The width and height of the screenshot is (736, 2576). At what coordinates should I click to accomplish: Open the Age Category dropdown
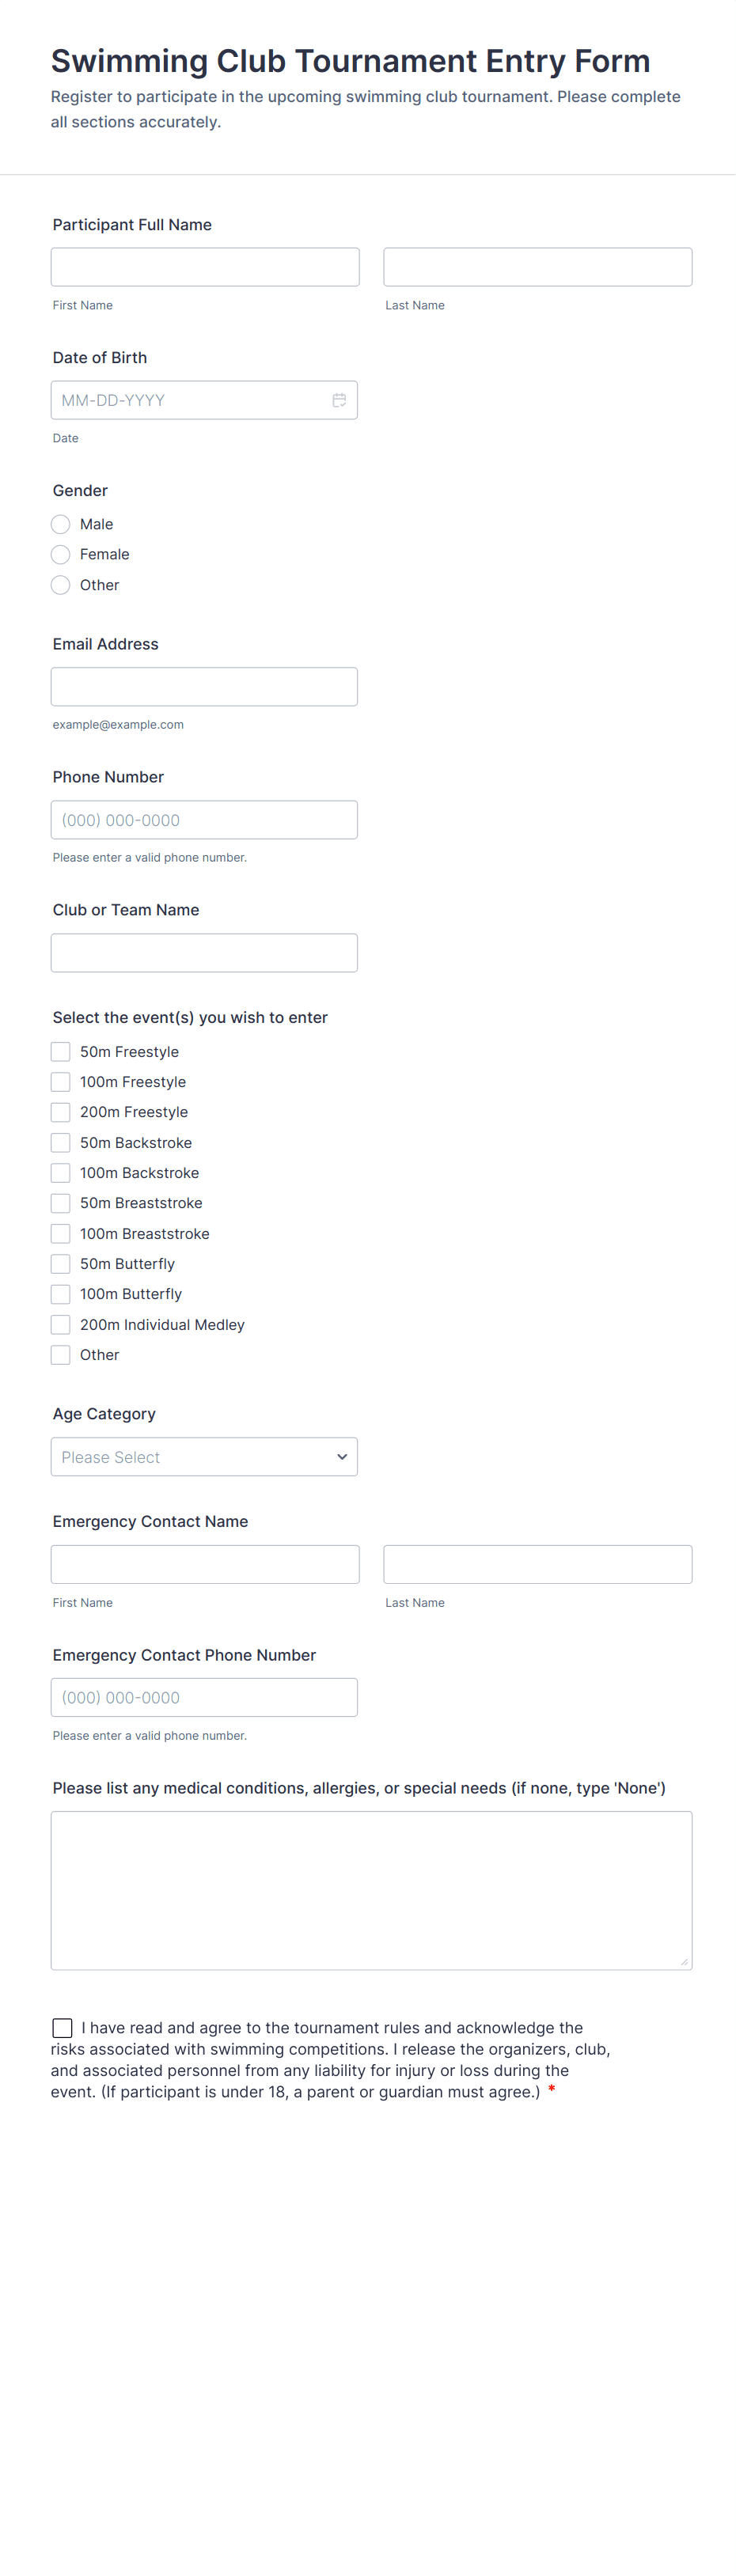coord(204,1457)
